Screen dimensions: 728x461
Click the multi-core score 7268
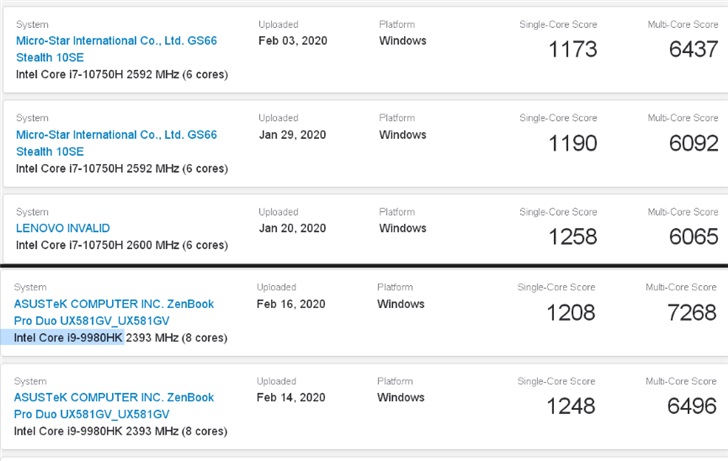pyautogui.click(x=691, y=313)
